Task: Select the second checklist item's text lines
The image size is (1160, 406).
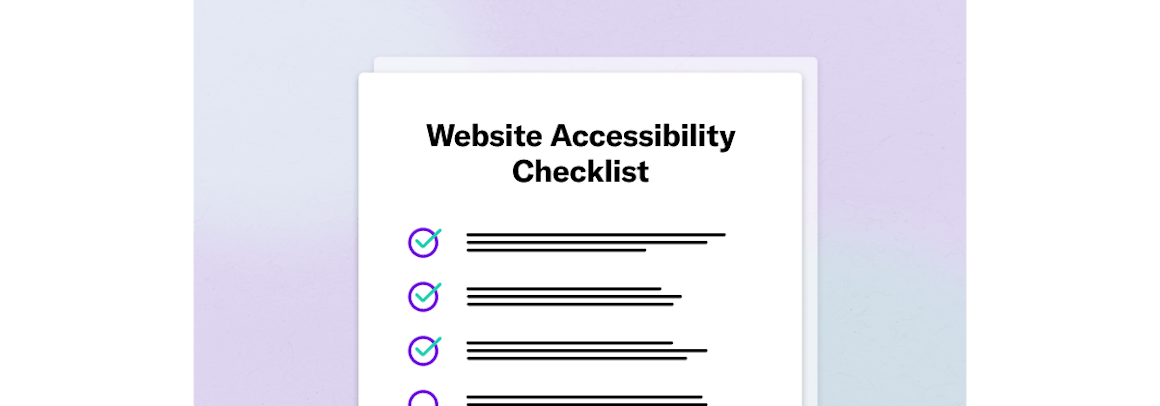Action: 573,296
